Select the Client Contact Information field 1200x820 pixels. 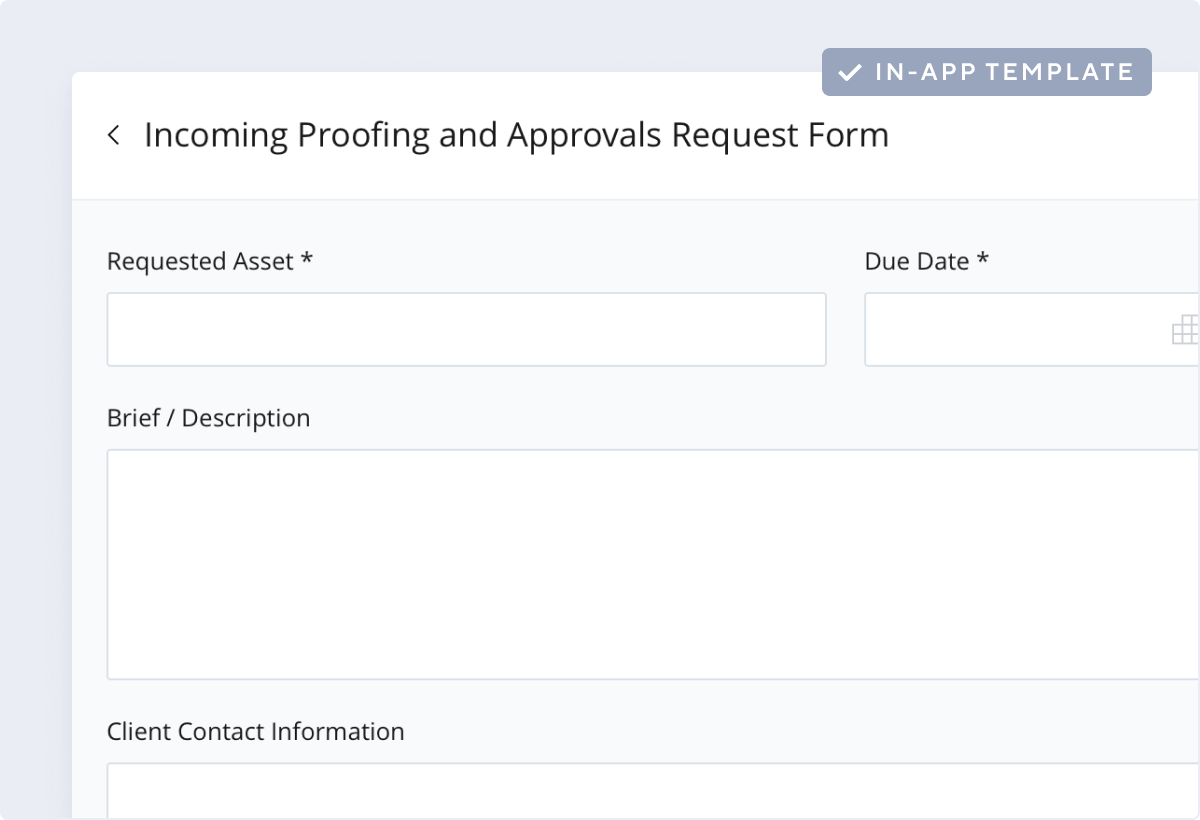pos(650,795)
